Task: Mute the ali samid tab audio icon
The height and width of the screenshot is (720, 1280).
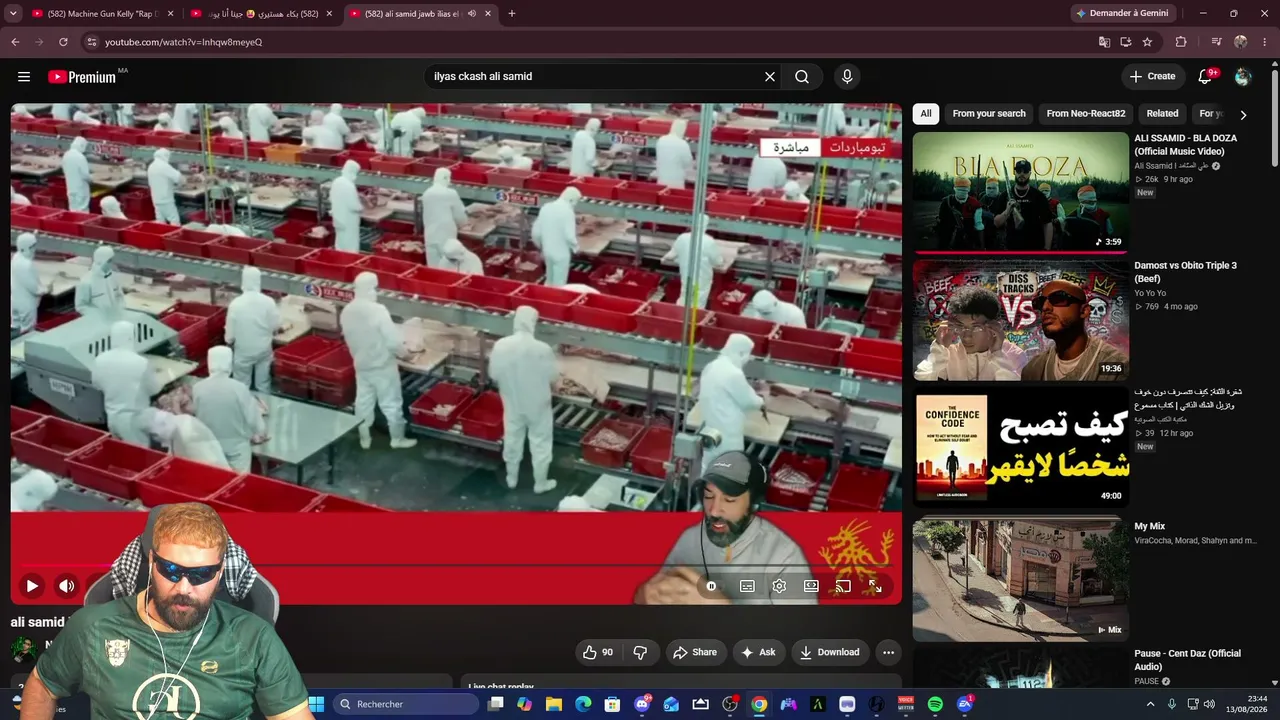Action: click(472, 14)
